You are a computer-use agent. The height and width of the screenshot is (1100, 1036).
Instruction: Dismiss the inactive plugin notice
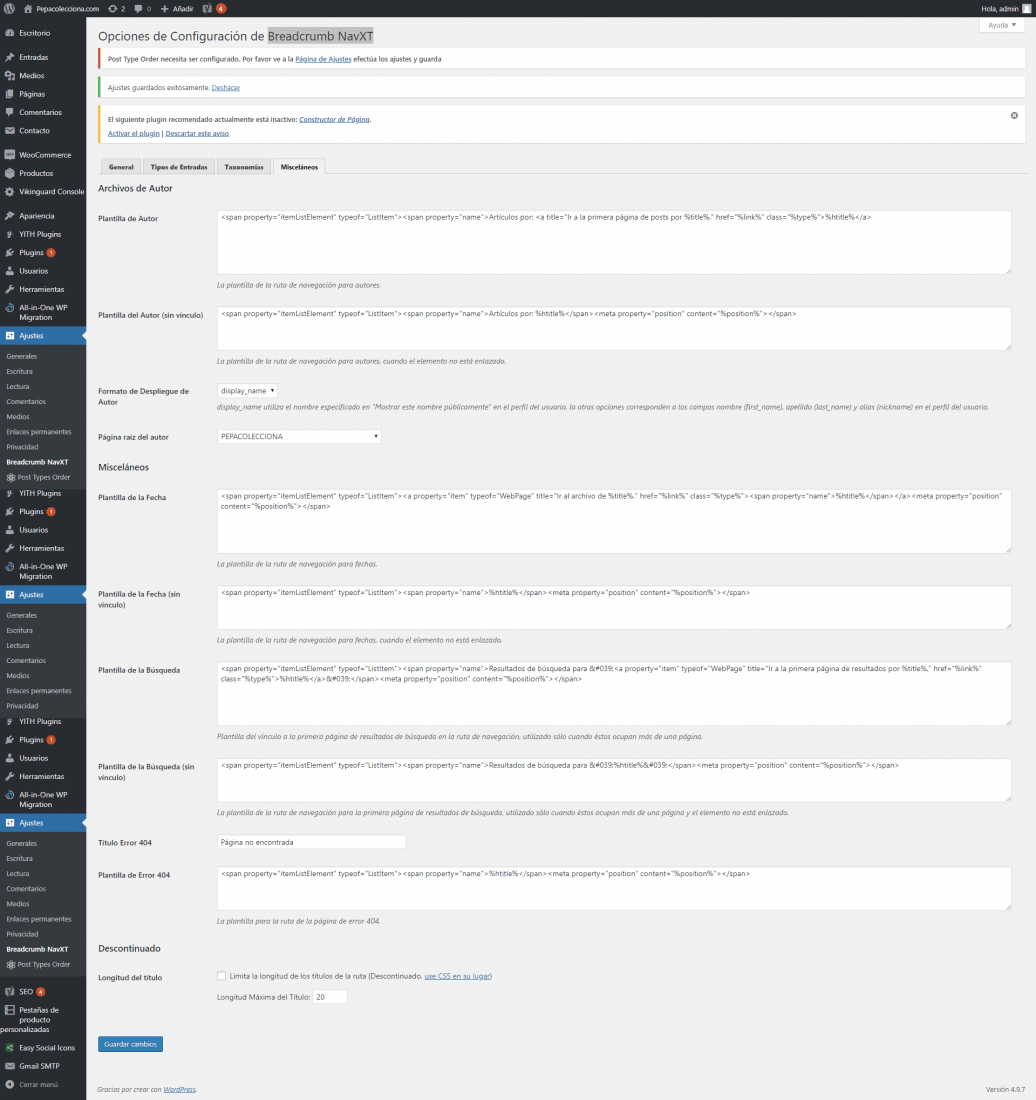pyautogui.click(x=1014, y=115)
